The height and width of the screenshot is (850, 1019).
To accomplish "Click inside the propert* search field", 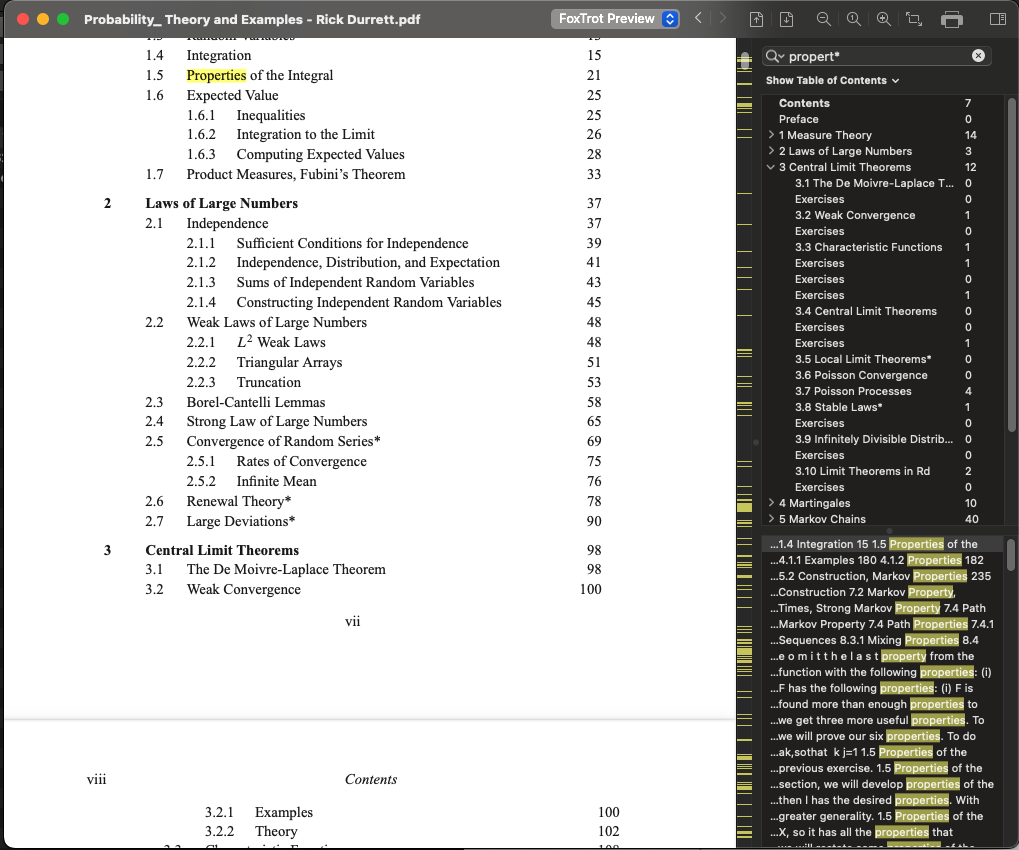I will pos(875,56).
